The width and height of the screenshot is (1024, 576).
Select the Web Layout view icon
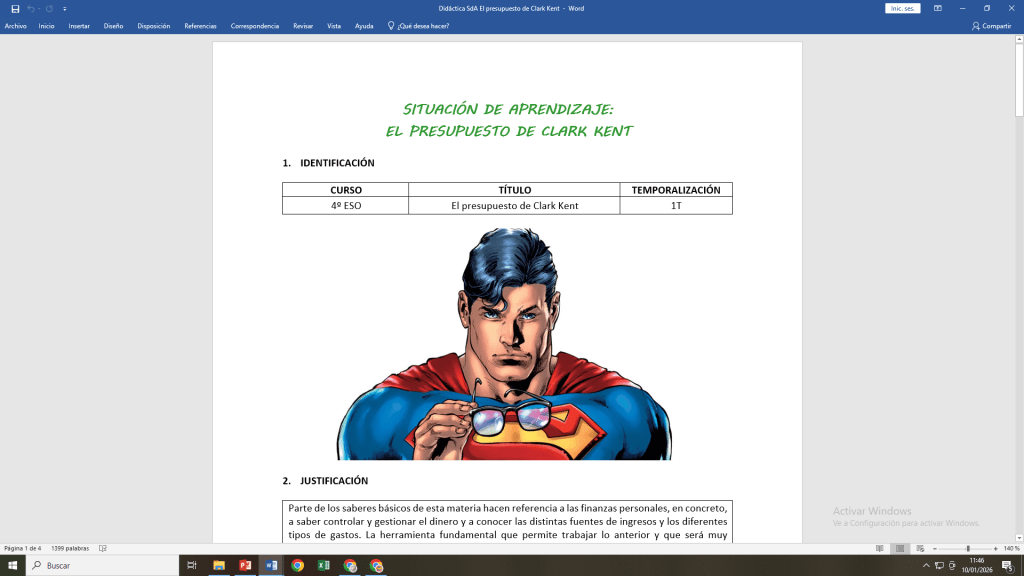click(921, 548)
